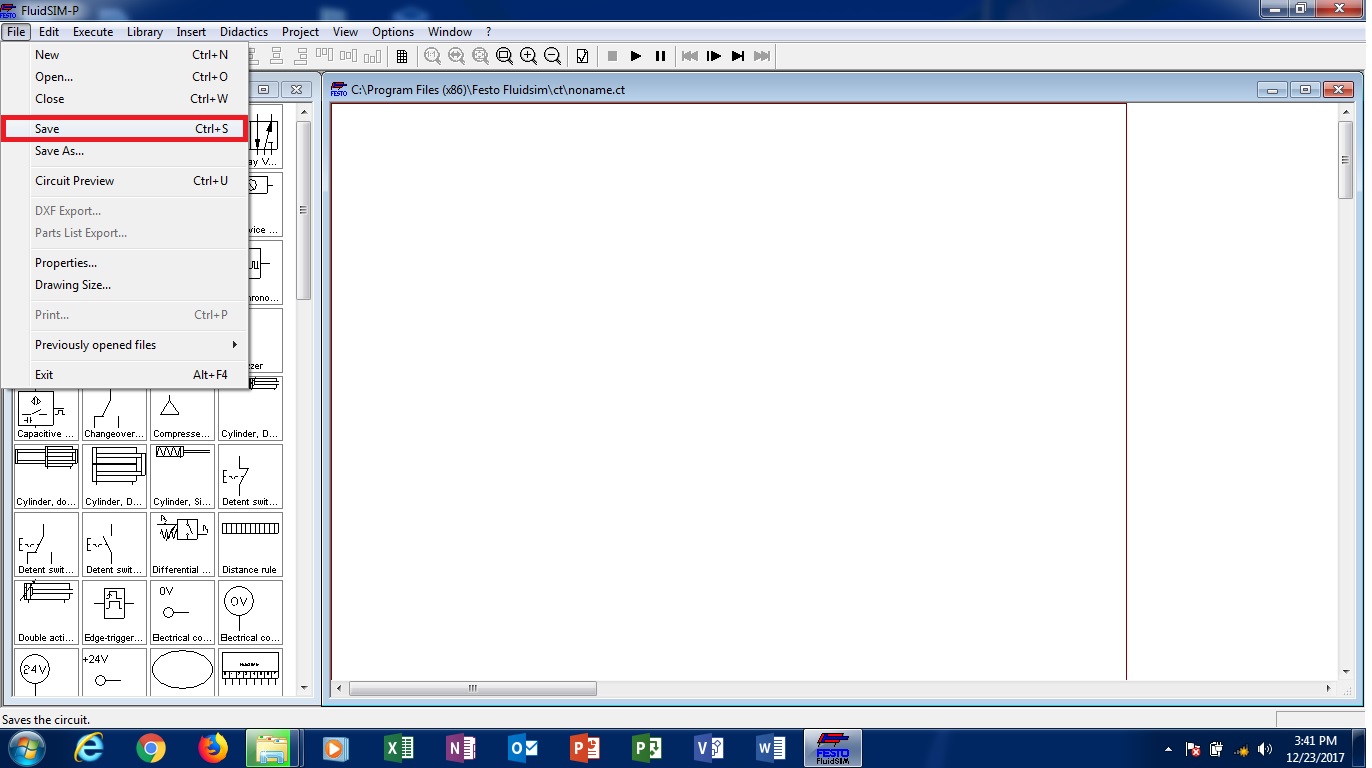Click Save in the File menu
Screen dimensions: 1372x768
pos(124,129)
